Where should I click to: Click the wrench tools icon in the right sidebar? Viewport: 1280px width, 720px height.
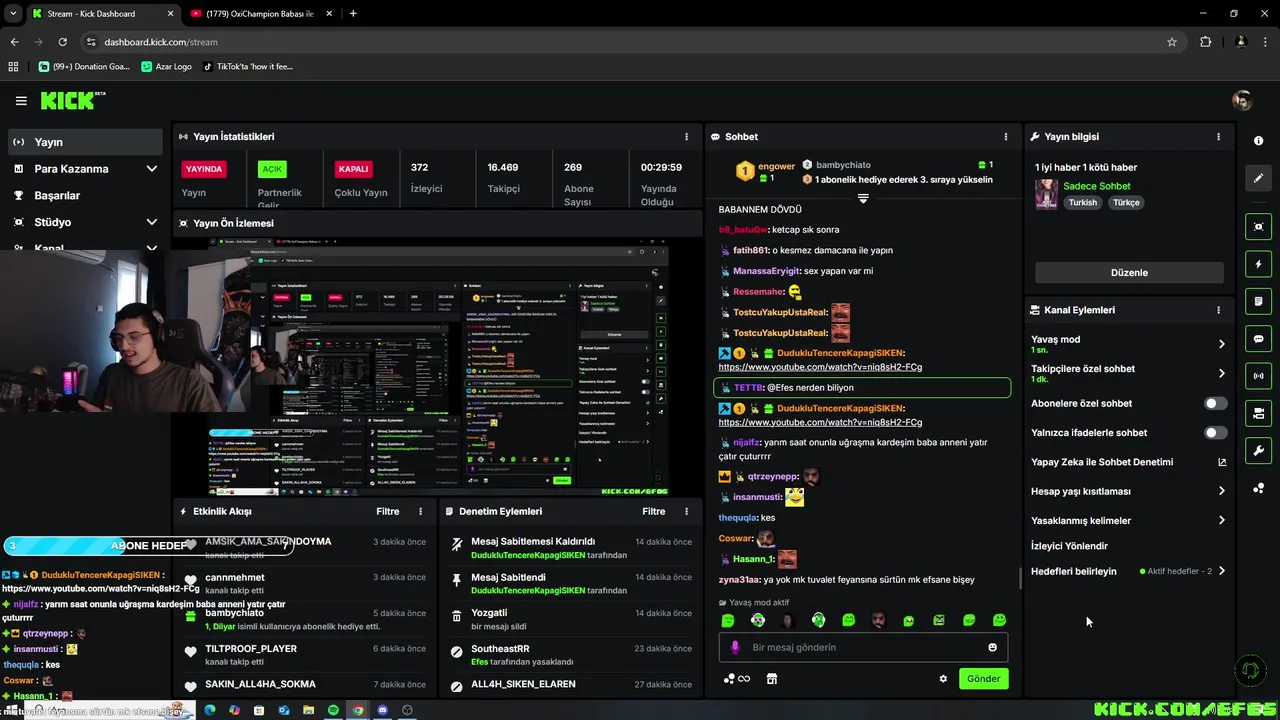point(1258,451)
